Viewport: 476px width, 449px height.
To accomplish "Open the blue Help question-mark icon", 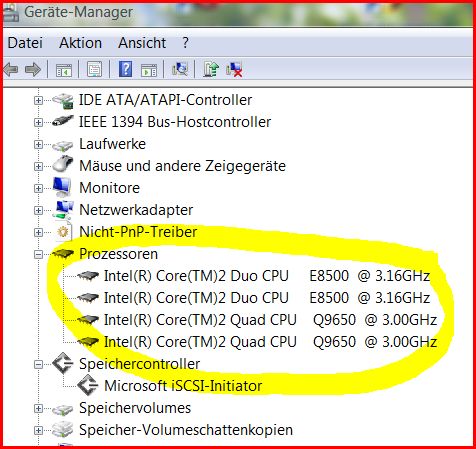I will pos(126,69).
